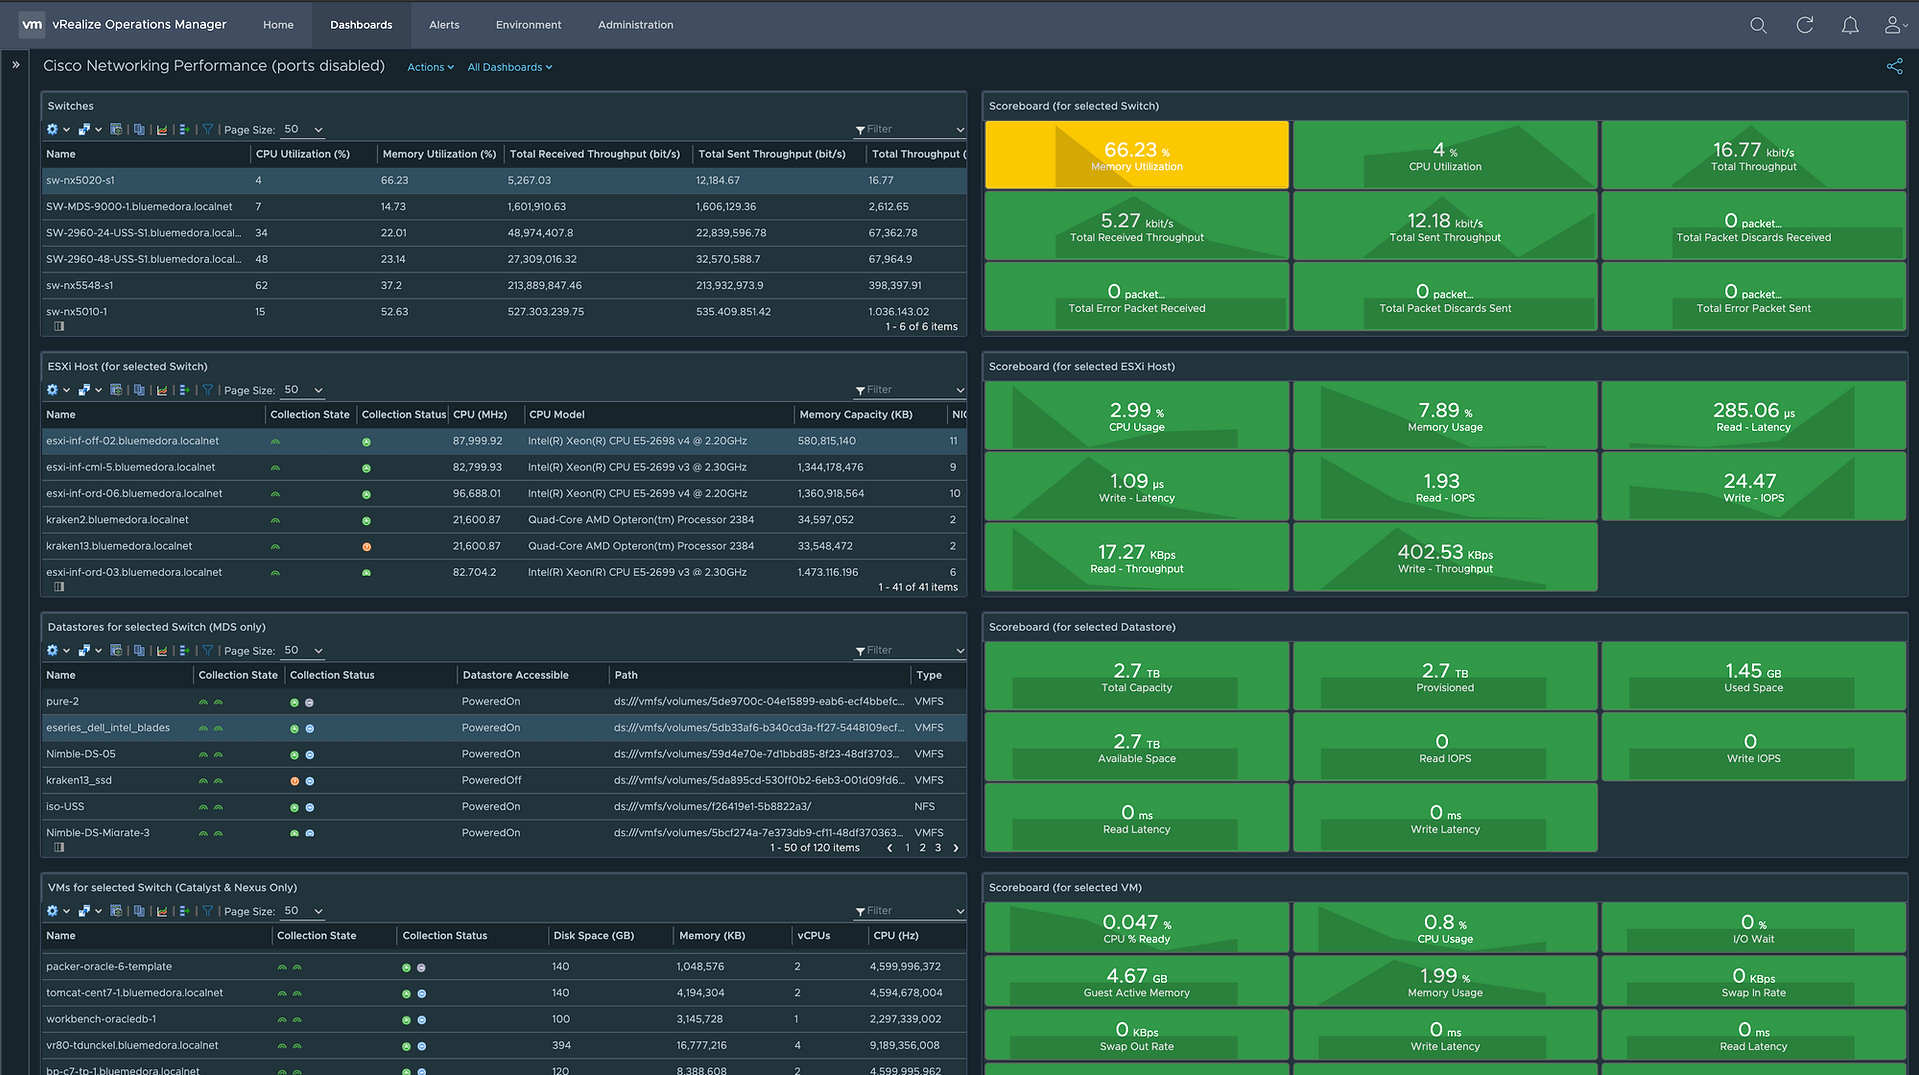Change Page Size dropdown in Switches widget
The image size is (1919, 1075).
point(303,129)
